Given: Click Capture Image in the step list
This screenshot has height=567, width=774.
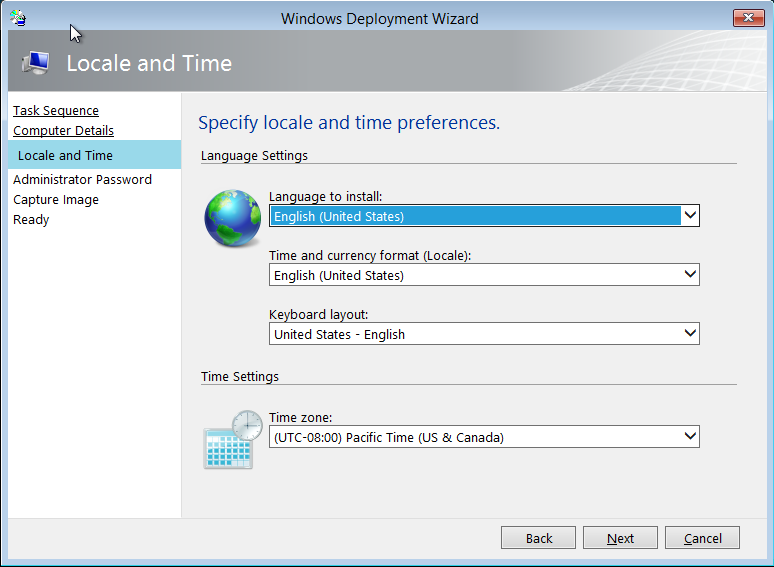Looking at the screenshot, I should tap(56, 199).
